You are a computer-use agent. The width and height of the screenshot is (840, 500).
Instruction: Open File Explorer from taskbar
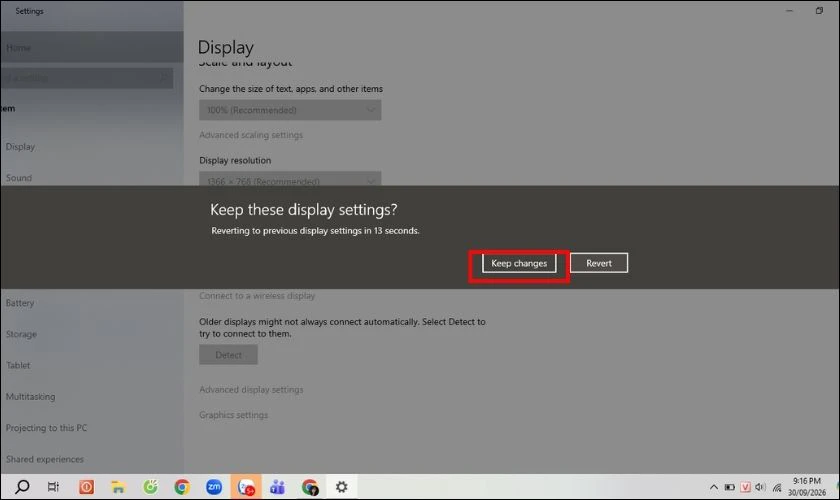pyautogui.click(x=118, y=487)
